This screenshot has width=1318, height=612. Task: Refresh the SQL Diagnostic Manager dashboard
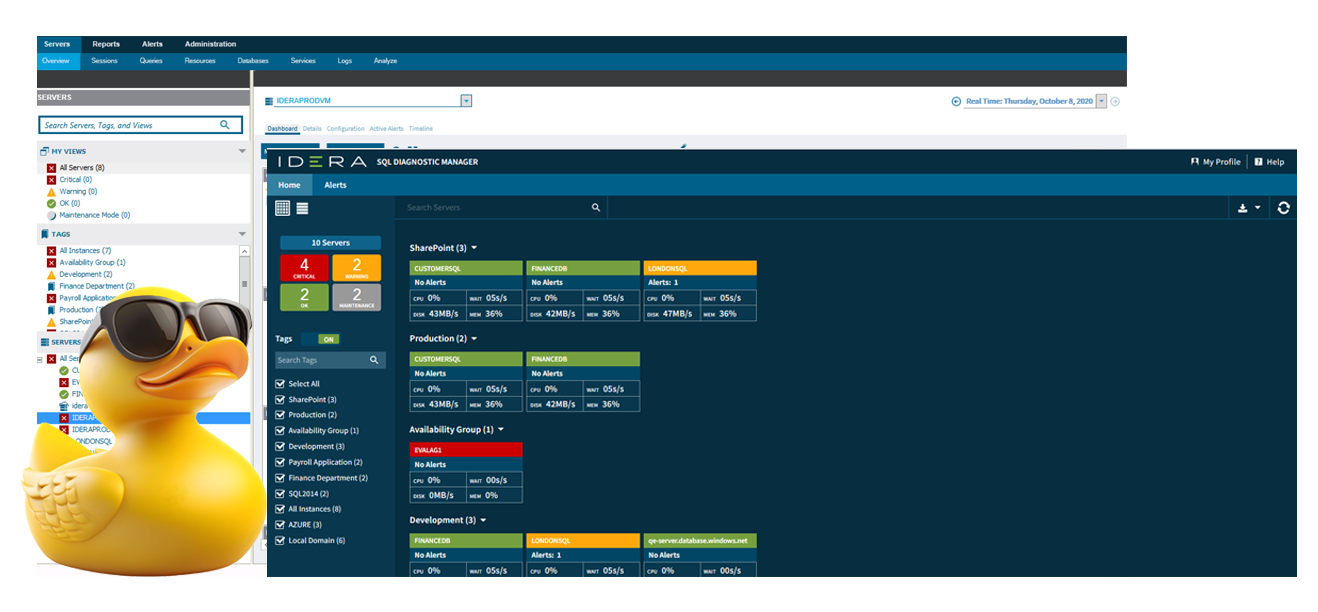tap(1284, 208)
